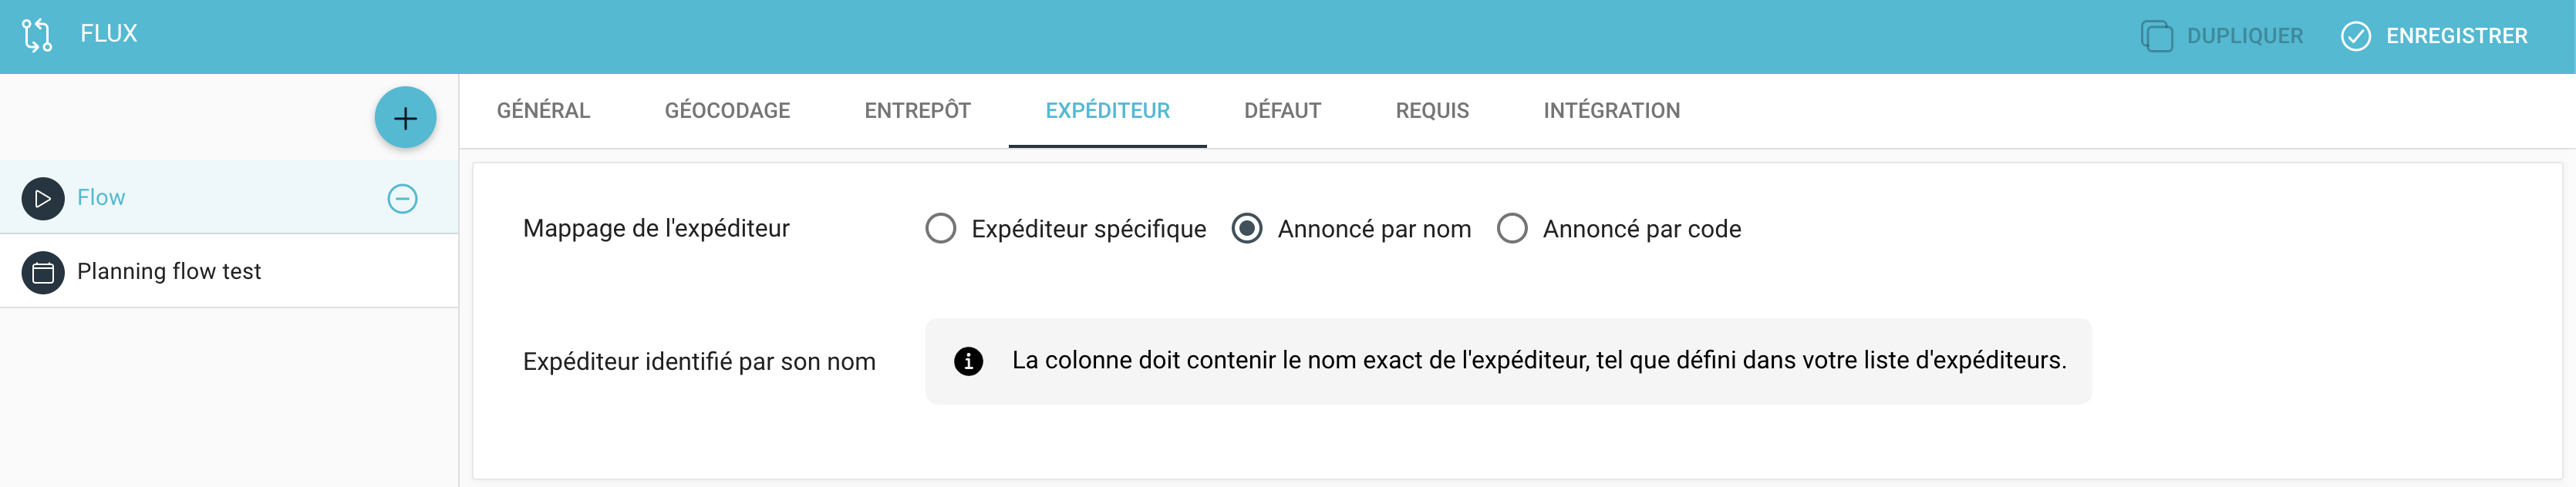Click the play icon beside Flow
2576x487 pixels.
pos(43,198)
